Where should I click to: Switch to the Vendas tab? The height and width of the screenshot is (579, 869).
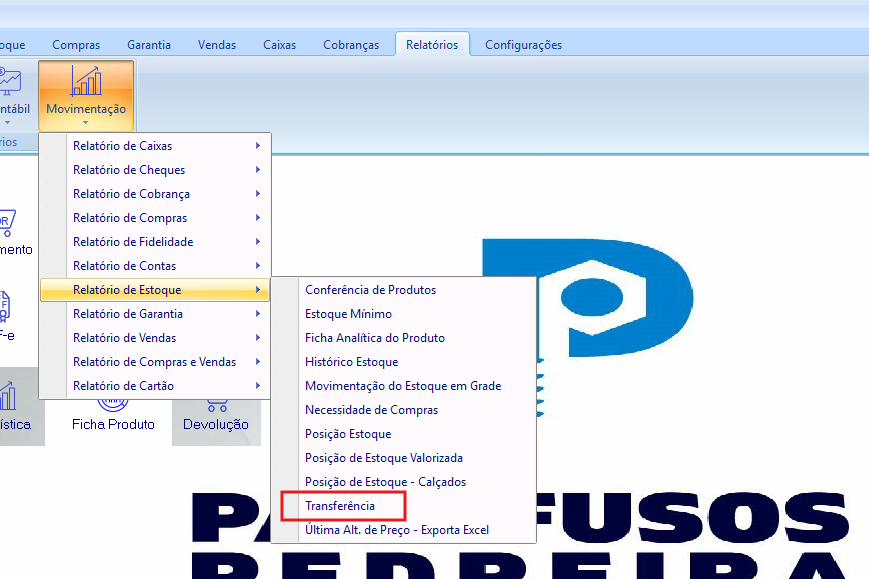[x=217, y=45]
